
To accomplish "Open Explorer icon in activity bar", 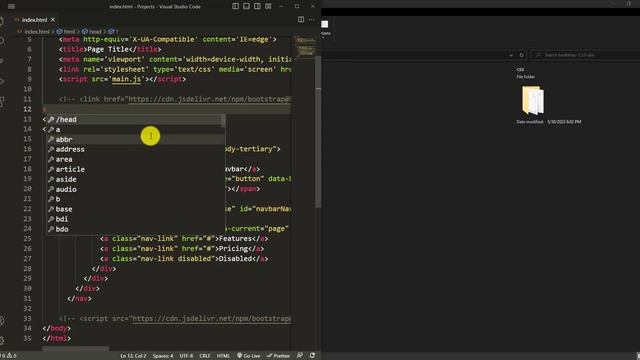I will pos(2,21).
